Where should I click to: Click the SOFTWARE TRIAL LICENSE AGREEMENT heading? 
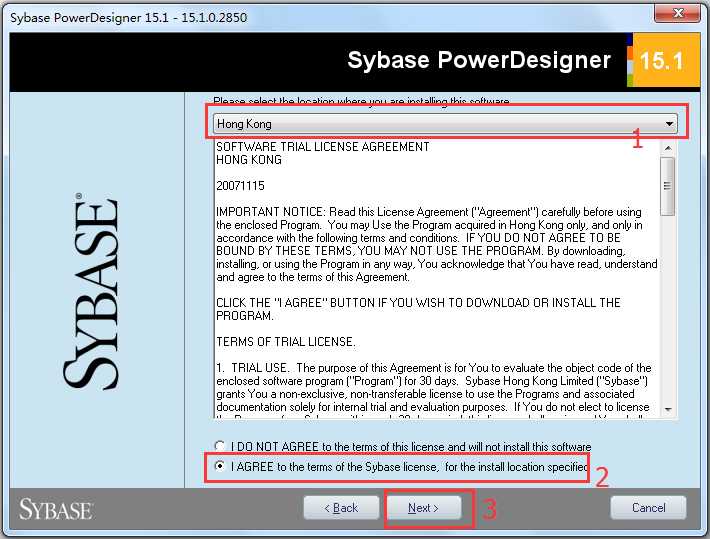click(x=322, y=147)
